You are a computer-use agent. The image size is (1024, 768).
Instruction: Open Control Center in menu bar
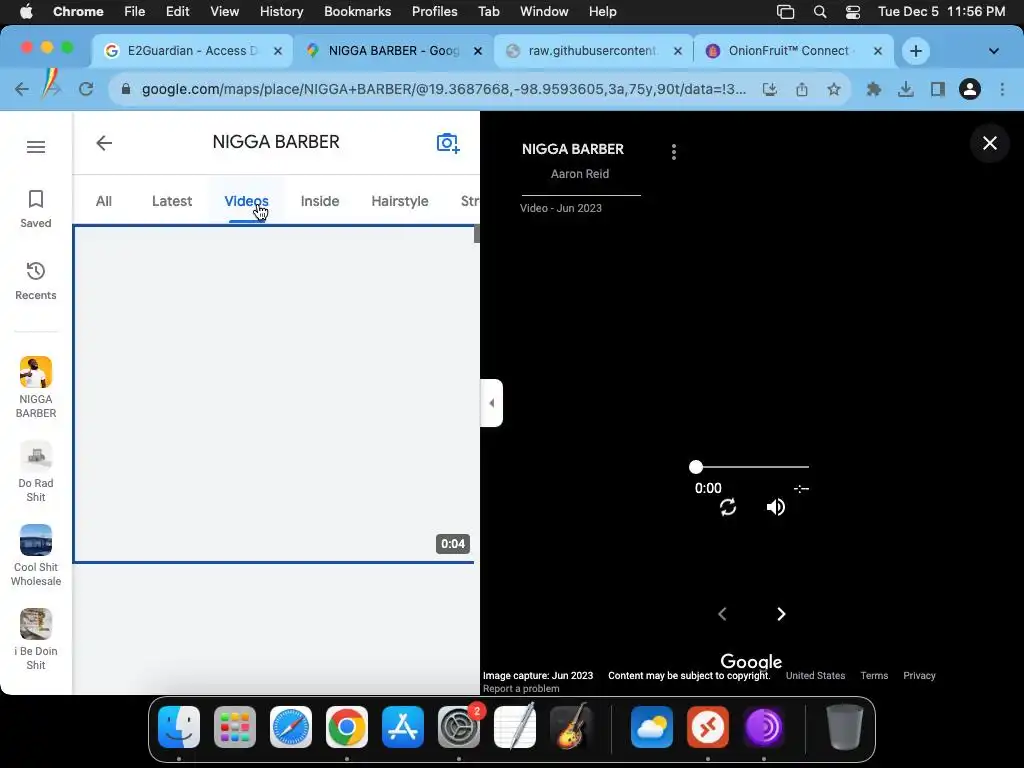click(852, 12)
